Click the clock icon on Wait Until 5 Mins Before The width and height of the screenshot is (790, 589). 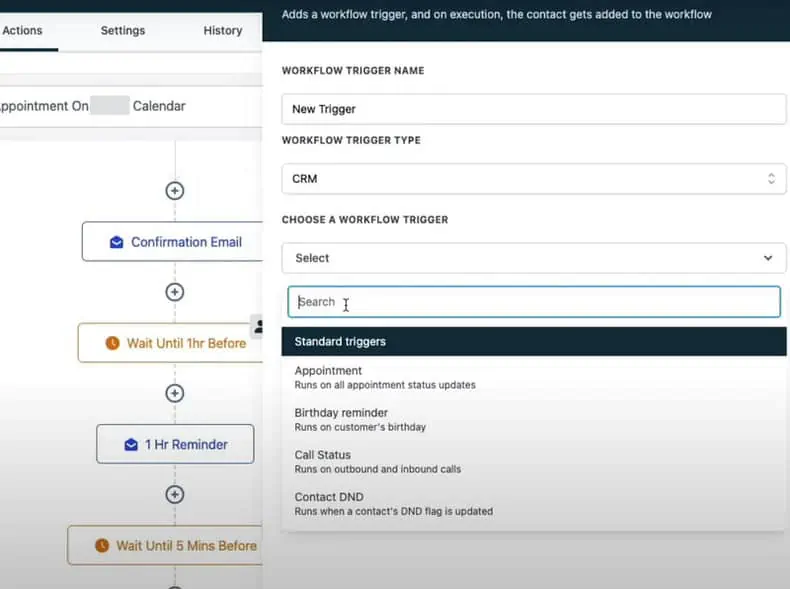pos(102,546)
